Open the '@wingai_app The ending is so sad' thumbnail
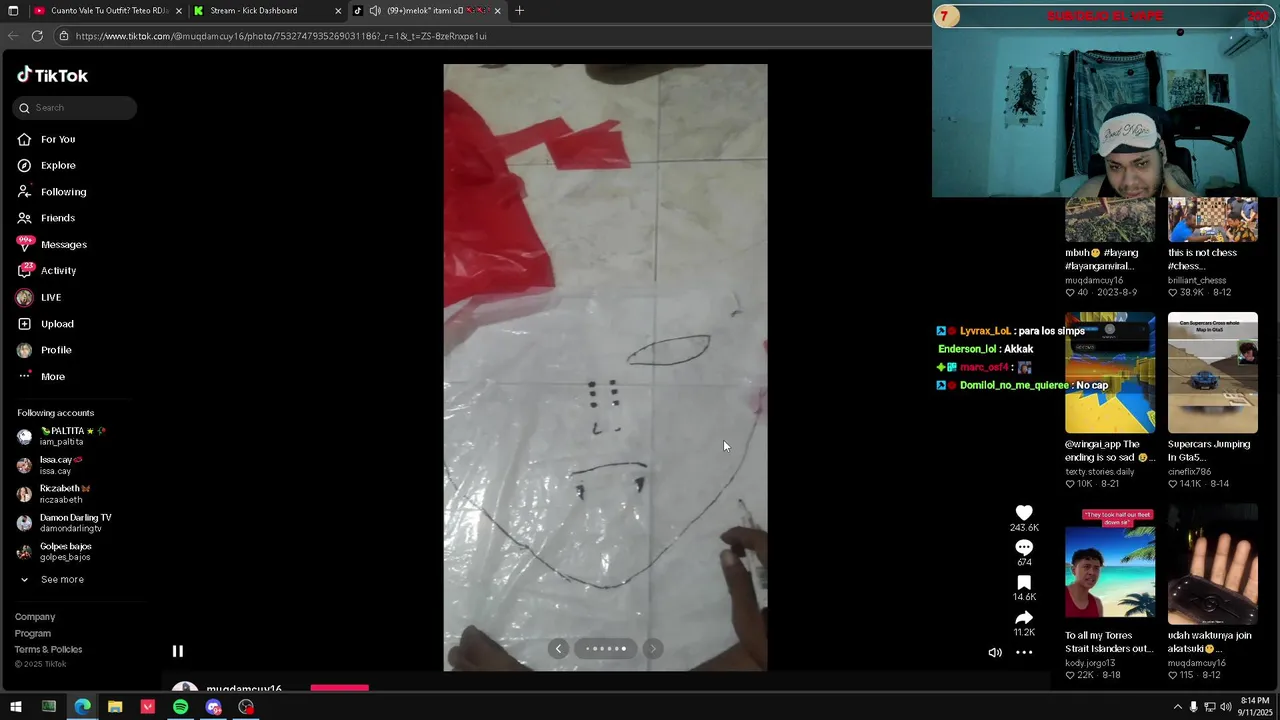Image resolution: width=1280 pixels, height=720 pixels. [1110, 373]
